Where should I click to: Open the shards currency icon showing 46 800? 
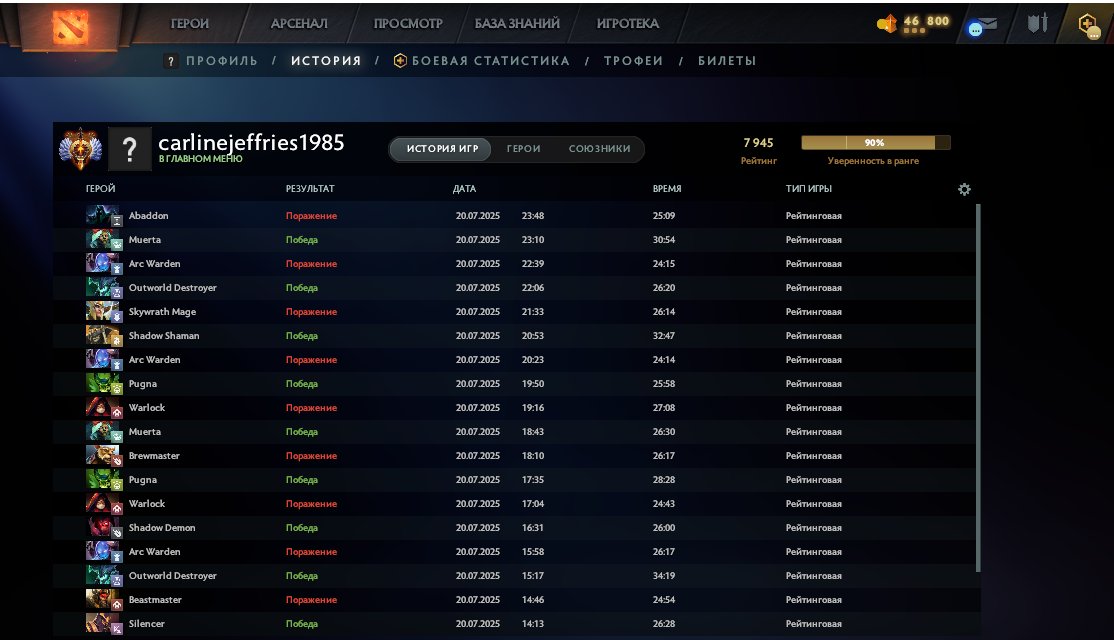click(887, 24)
